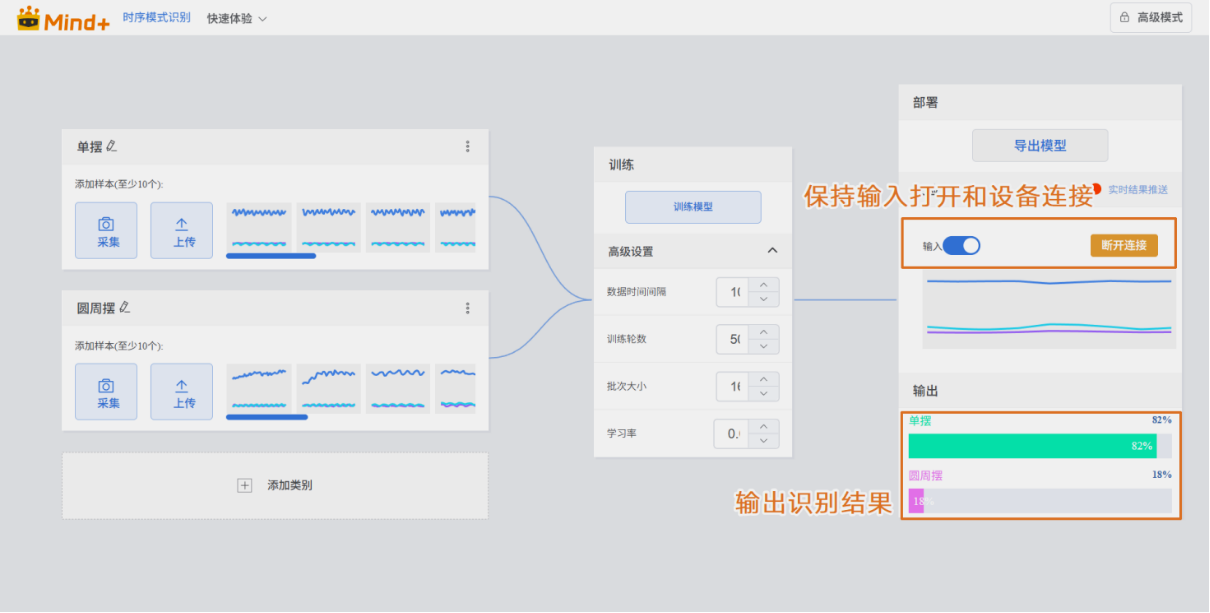1210x613 pixels.
Task: Open the 快速体验 dropdown menu
Action: [237, 18]
